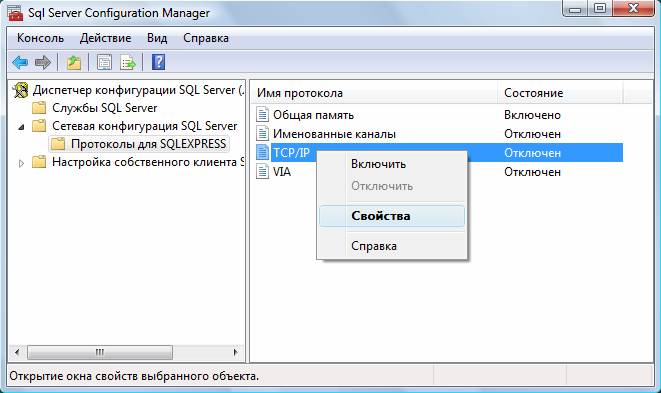This screenshot has height=393, width=661.
Task: Click the Export list toolbar icon
Action: pos(128,62)
